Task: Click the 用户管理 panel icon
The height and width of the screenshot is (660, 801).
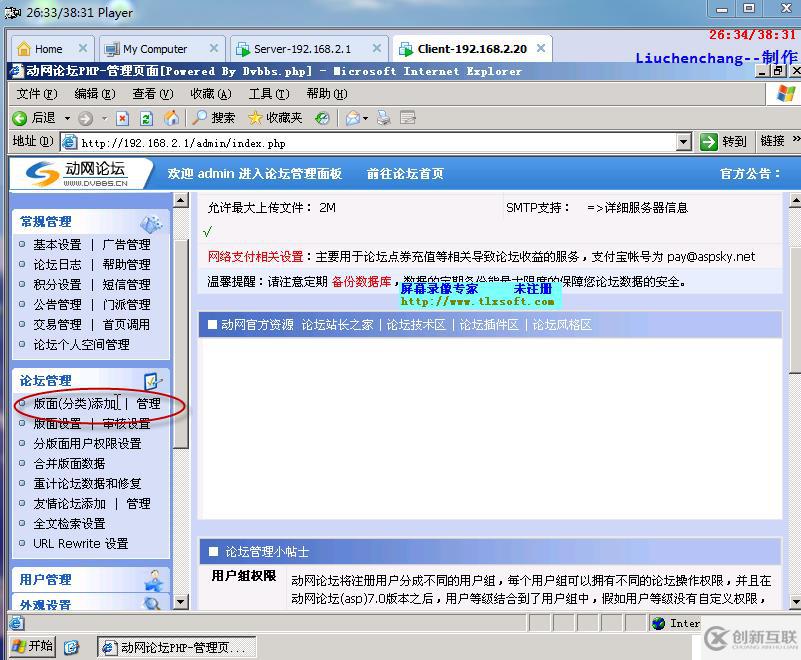Action: [153, 580]
